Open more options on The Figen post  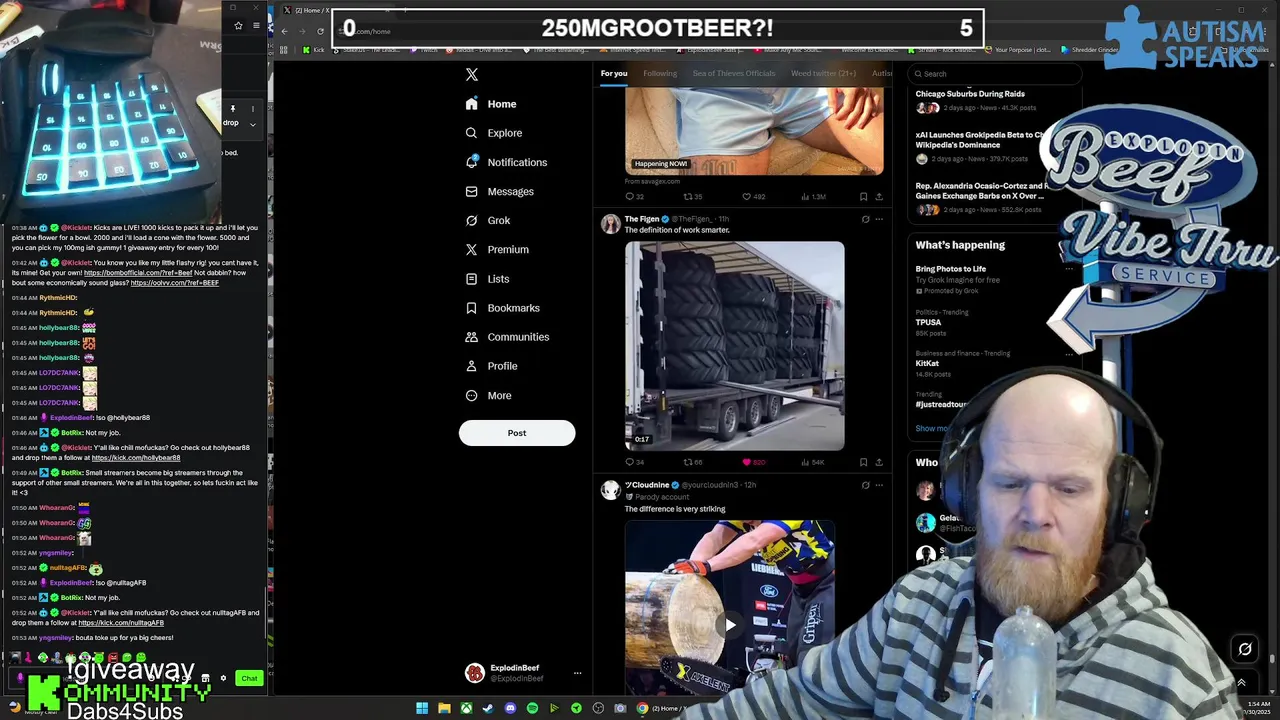click(x=879, y=219)
